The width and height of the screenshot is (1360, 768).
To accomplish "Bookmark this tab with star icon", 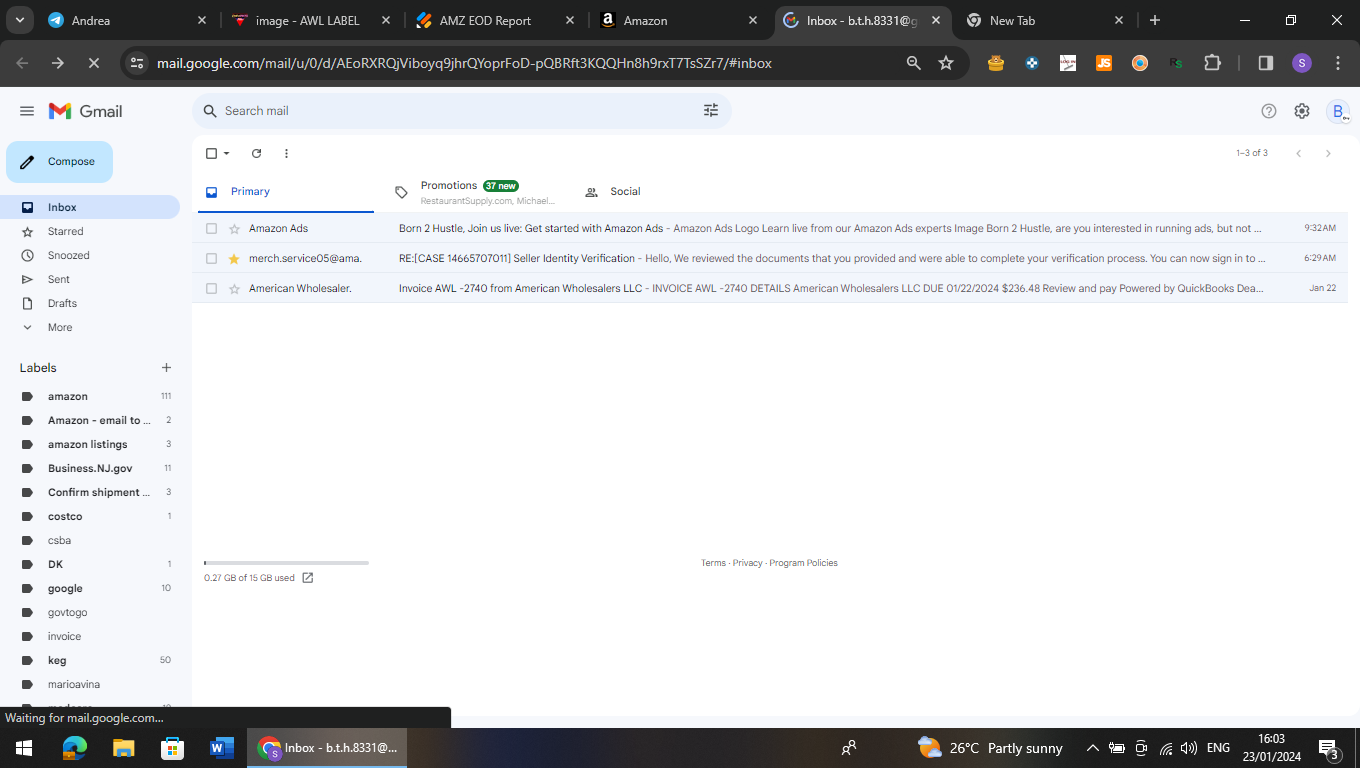I will point(946,63).
